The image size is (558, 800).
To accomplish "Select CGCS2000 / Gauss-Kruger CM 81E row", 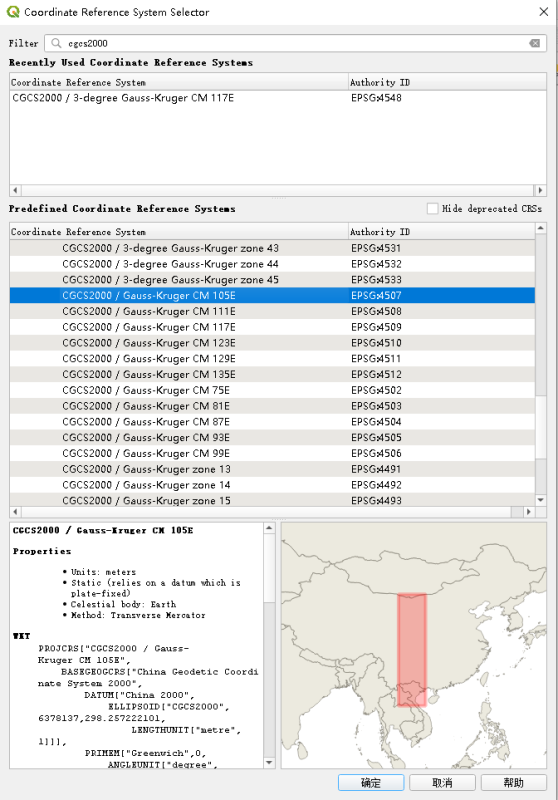I will (x=272, y=406).
